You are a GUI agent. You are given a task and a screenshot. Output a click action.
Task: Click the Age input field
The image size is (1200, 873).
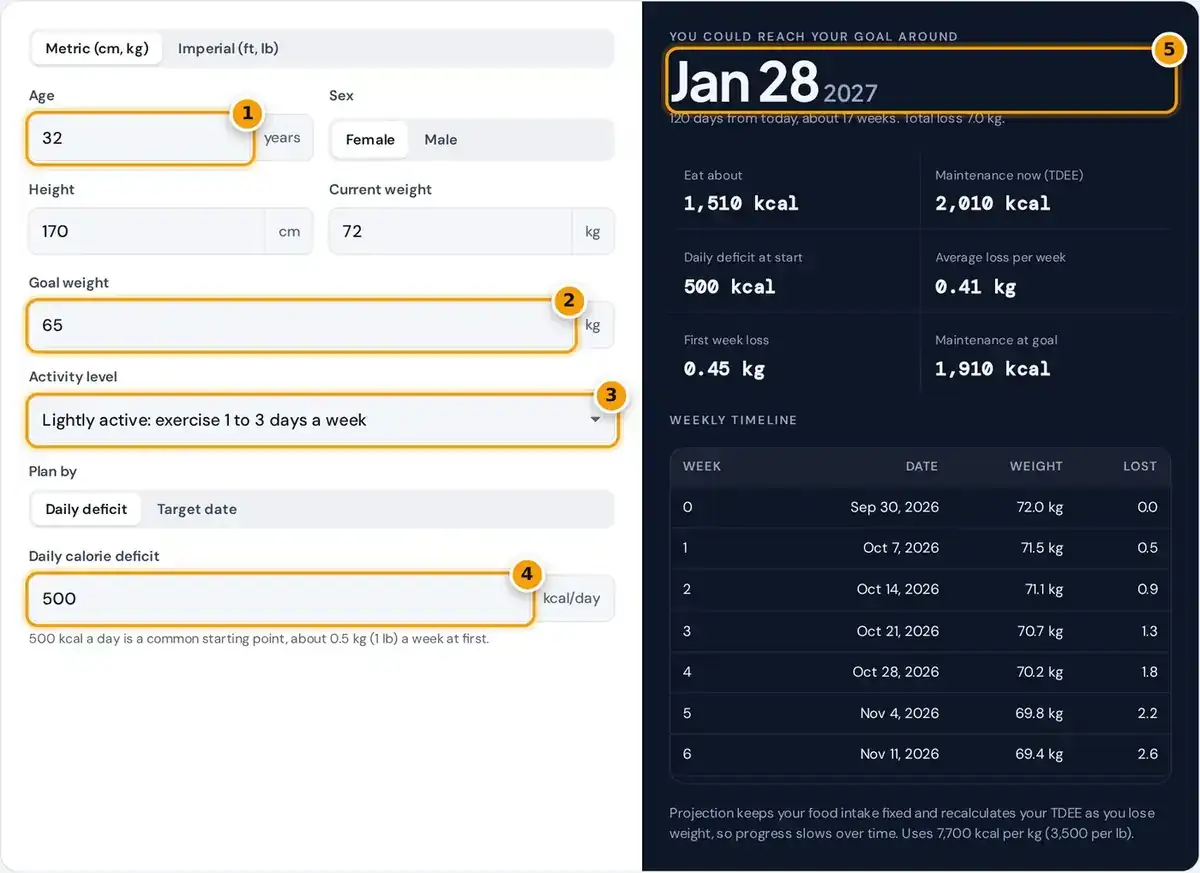(140, 138)
